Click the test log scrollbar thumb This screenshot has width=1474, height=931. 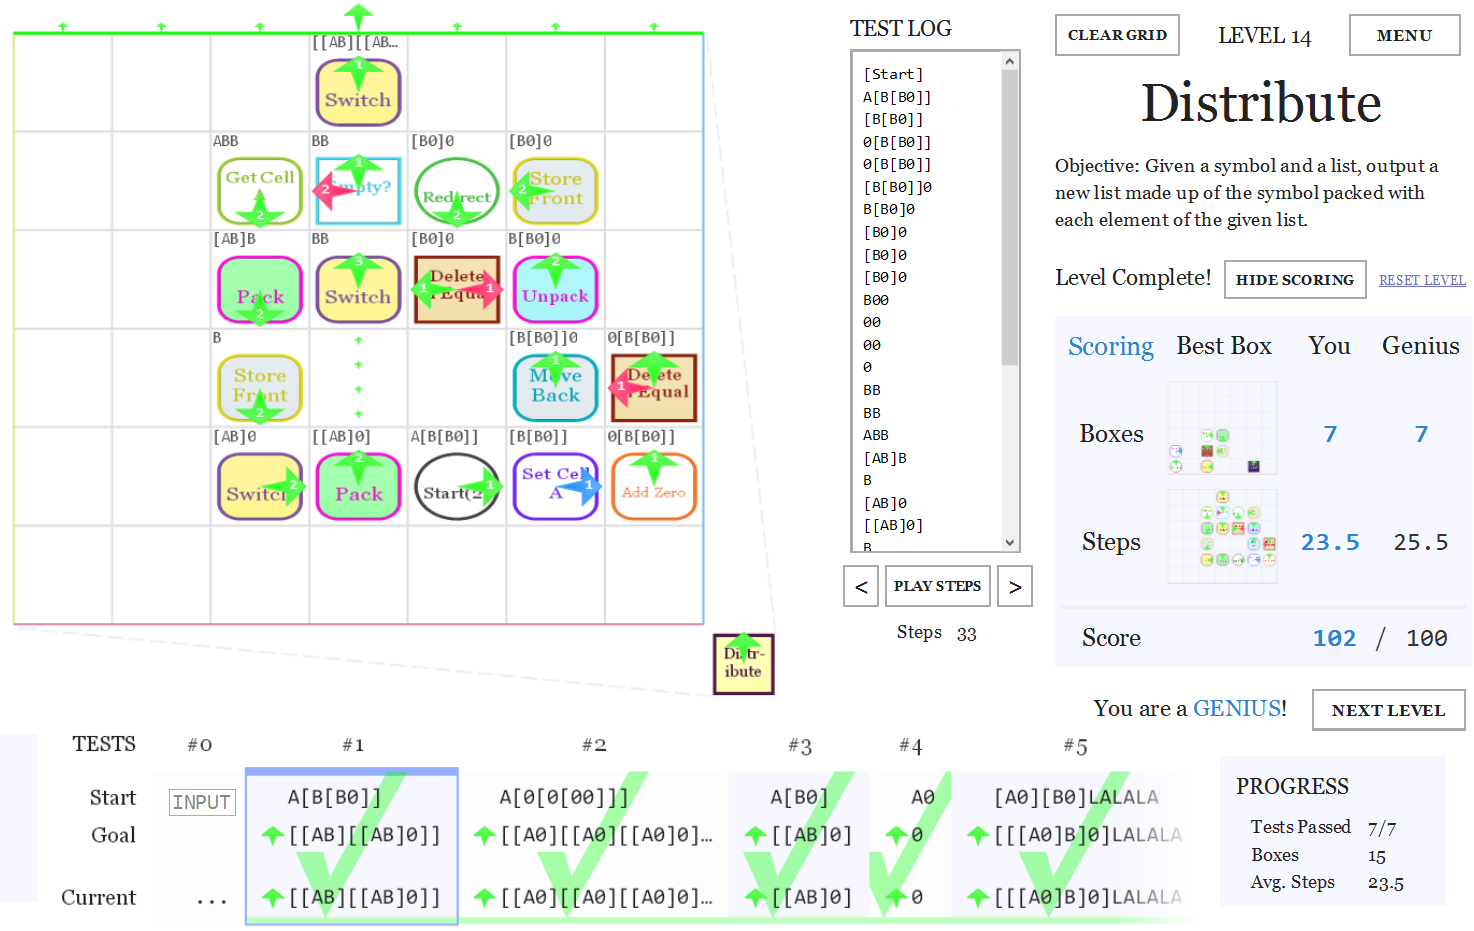pos(1010,218)
